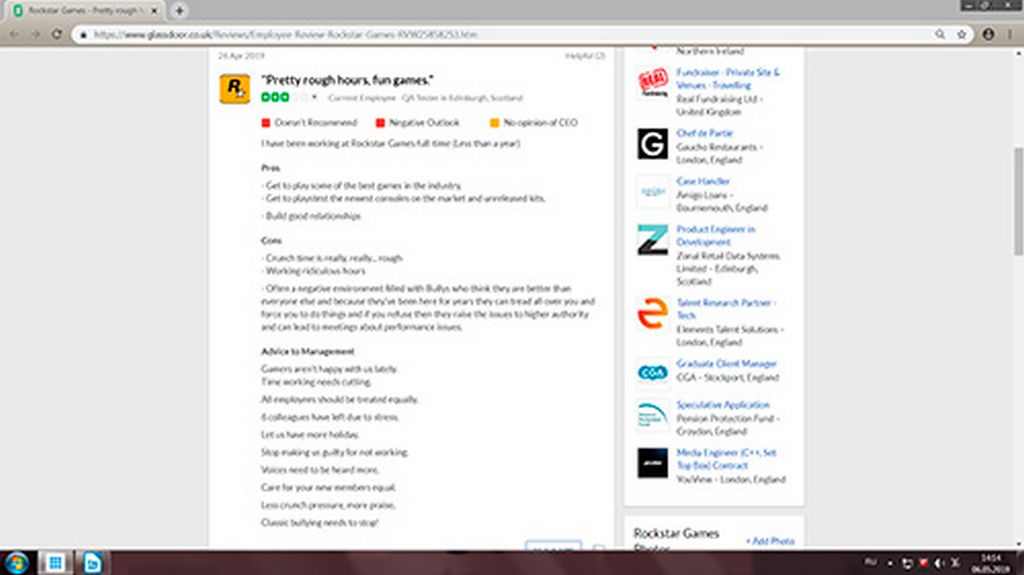Reload the Glassdoor page

pyautogui.click(x=57, y=34)
